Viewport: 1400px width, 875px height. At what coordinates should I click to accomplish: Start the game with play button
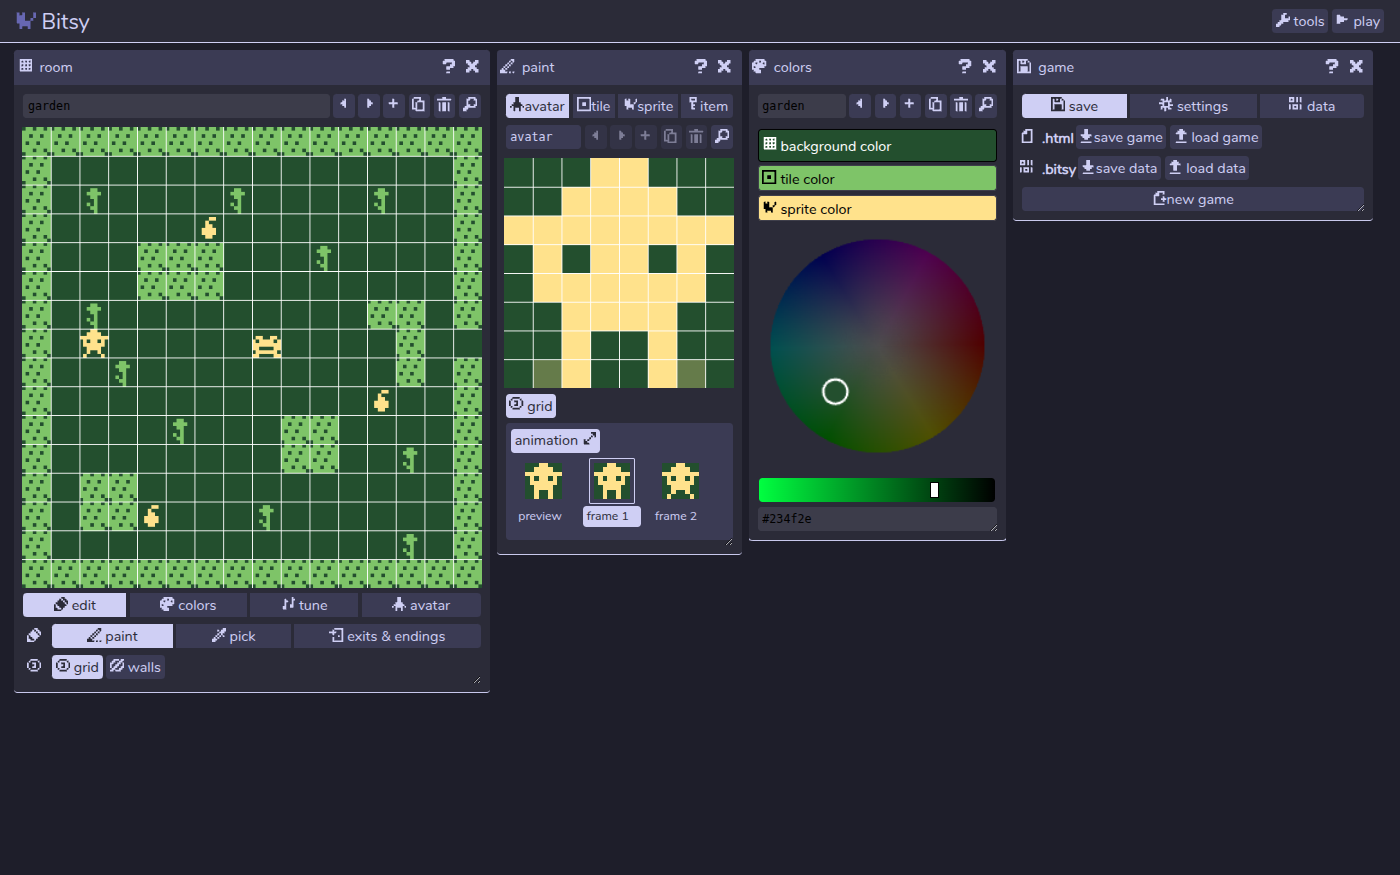point(1358,21)
